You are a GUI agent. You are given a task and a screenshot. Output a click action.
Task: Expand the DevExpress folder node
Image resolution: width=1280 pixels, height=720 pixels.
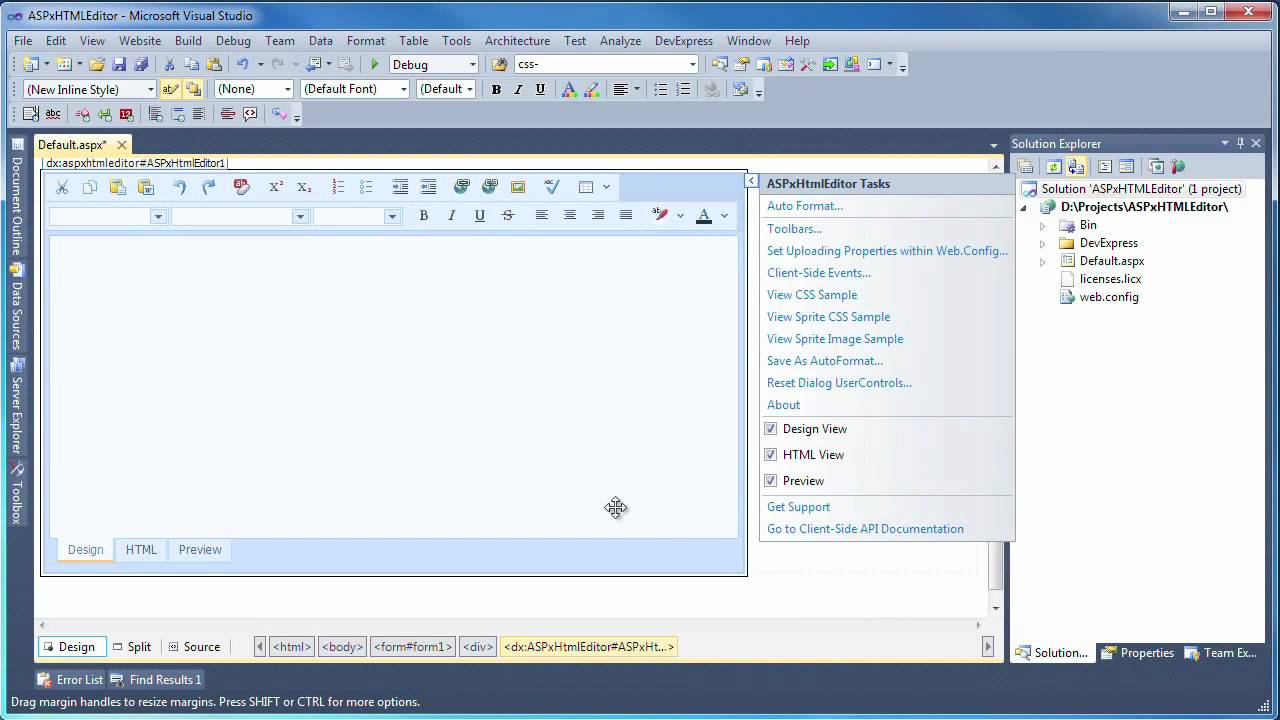click(1042, 243)
